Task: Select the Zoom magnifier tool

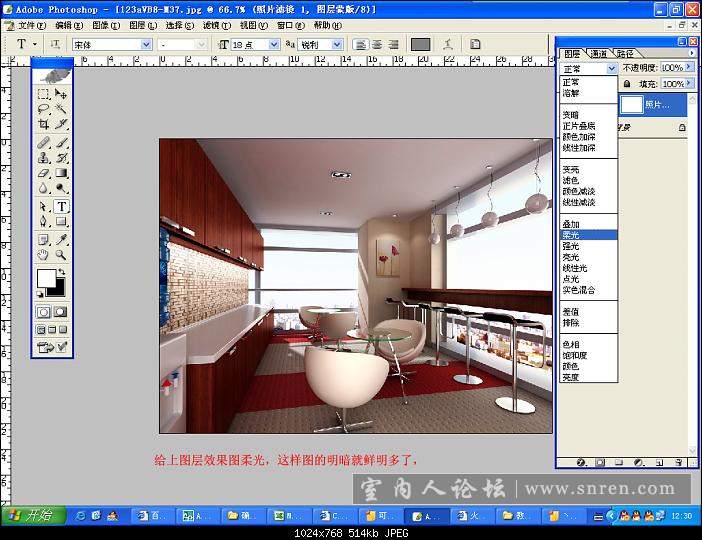Action: click(61, 255)
